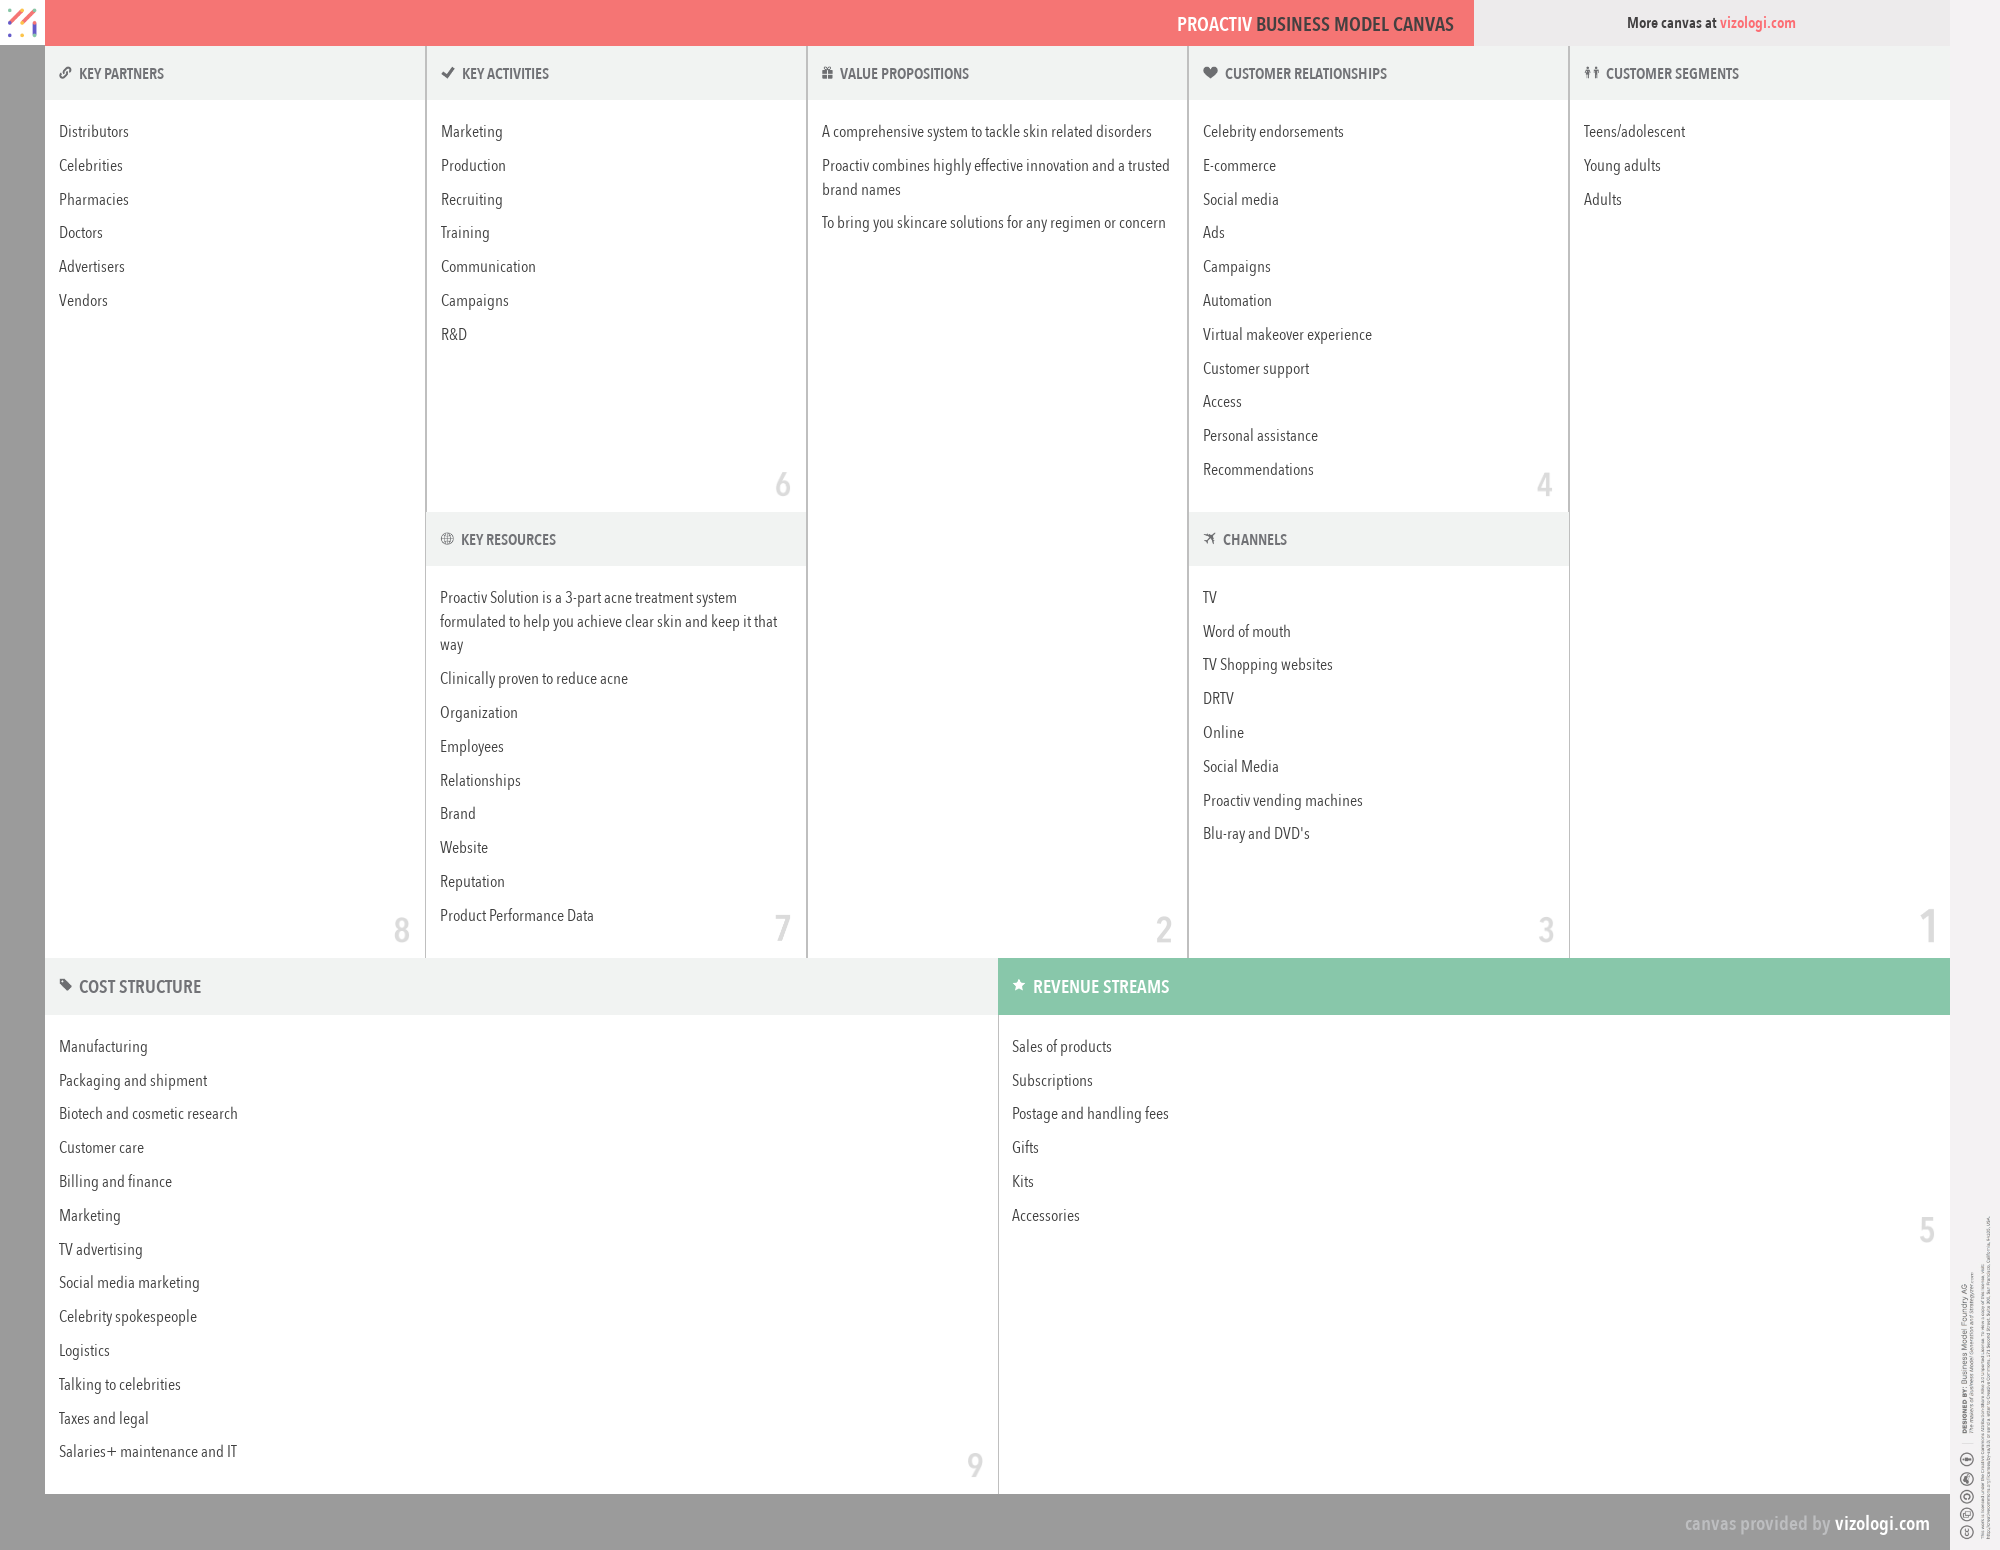Click the Proactiv vending machines entry
2000x1550 pixels.
1282,801
